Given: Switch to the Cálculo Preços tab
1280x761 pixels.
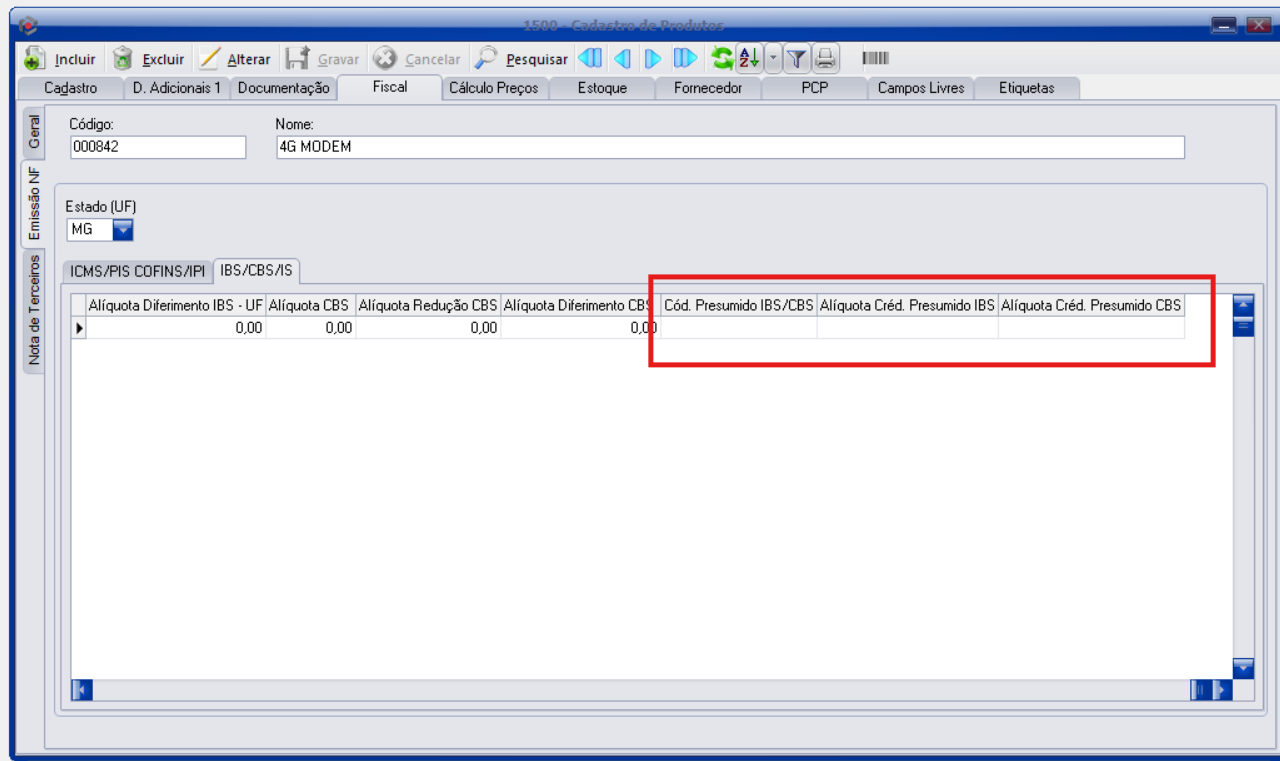Looking at the screenshot, I should (493, 88).
